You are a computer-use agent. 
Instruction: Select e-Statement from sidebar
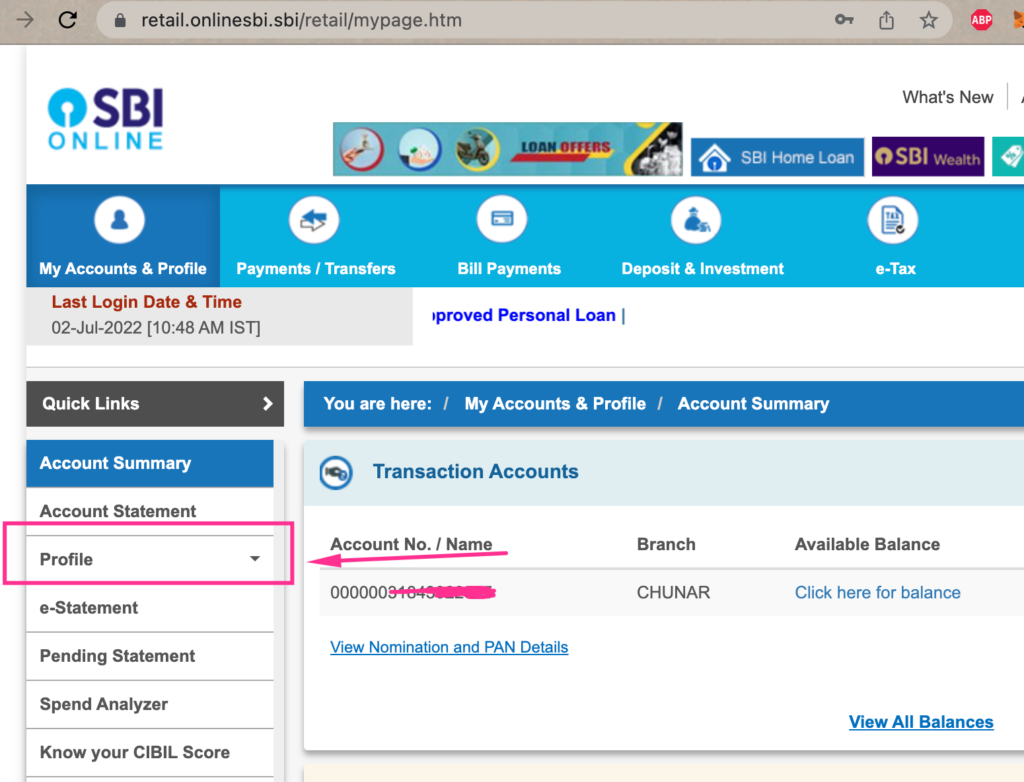[89, 608]
